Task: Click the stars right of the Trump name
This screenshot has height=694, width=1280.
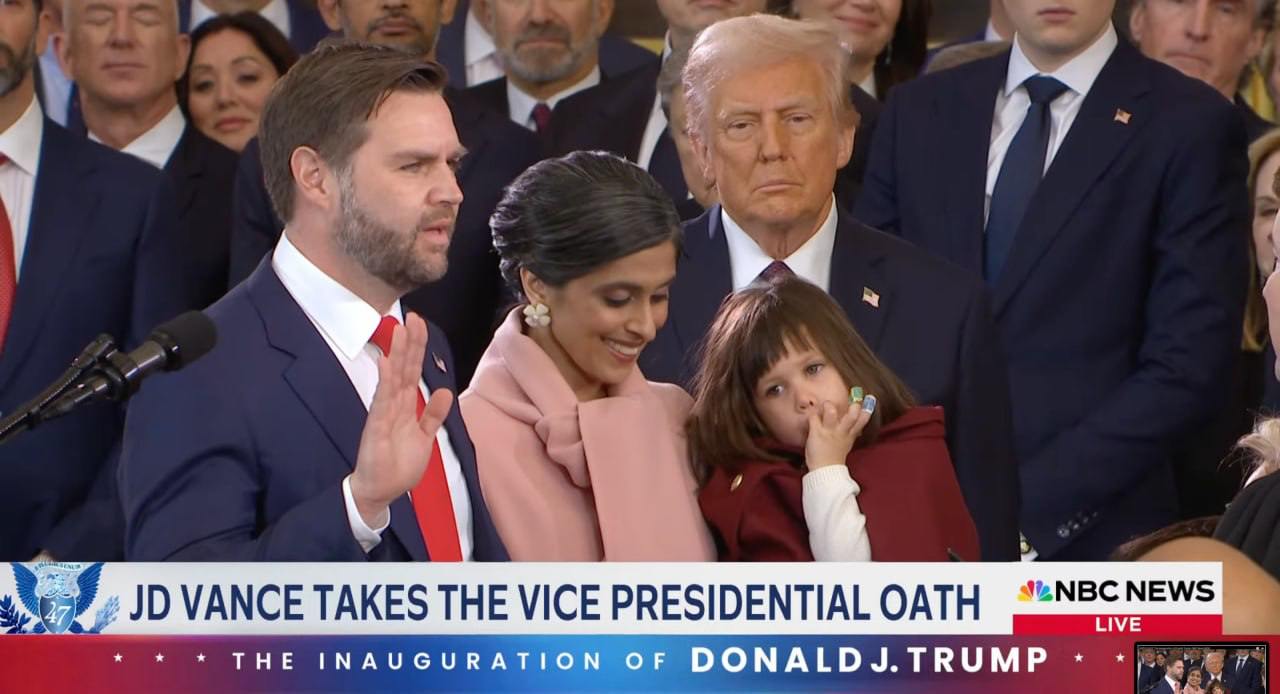Action: tap(1100, 659)
